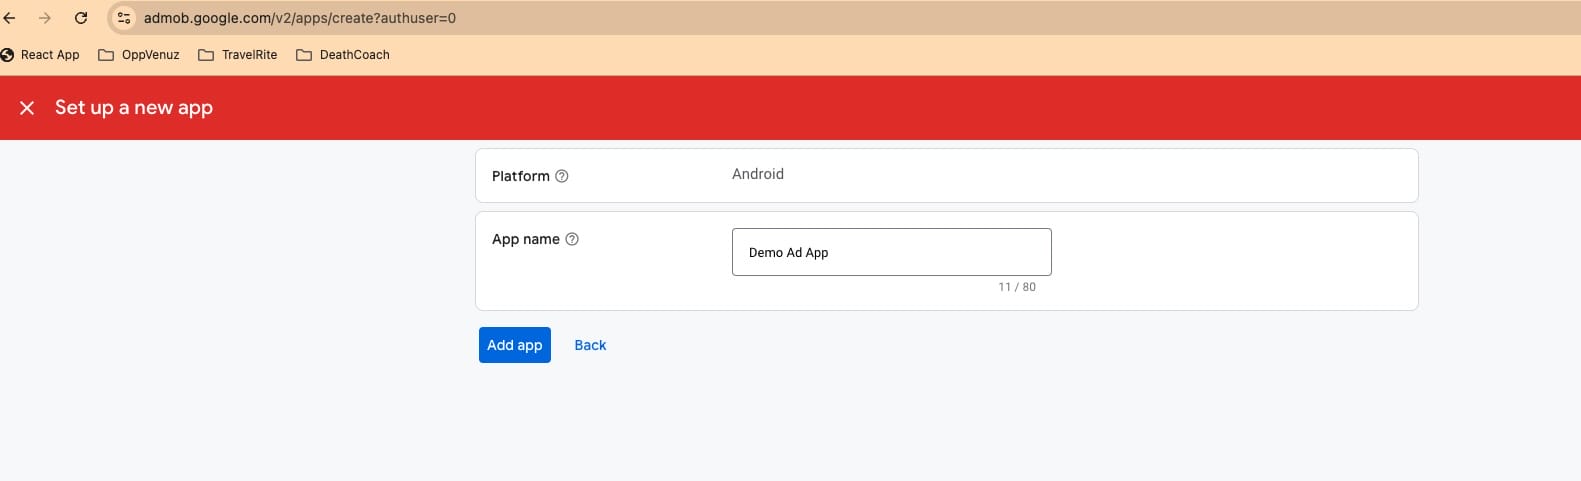Click the Platform help question-mark icon
The width and height of the screenshot is (1581, 481).
562,176
